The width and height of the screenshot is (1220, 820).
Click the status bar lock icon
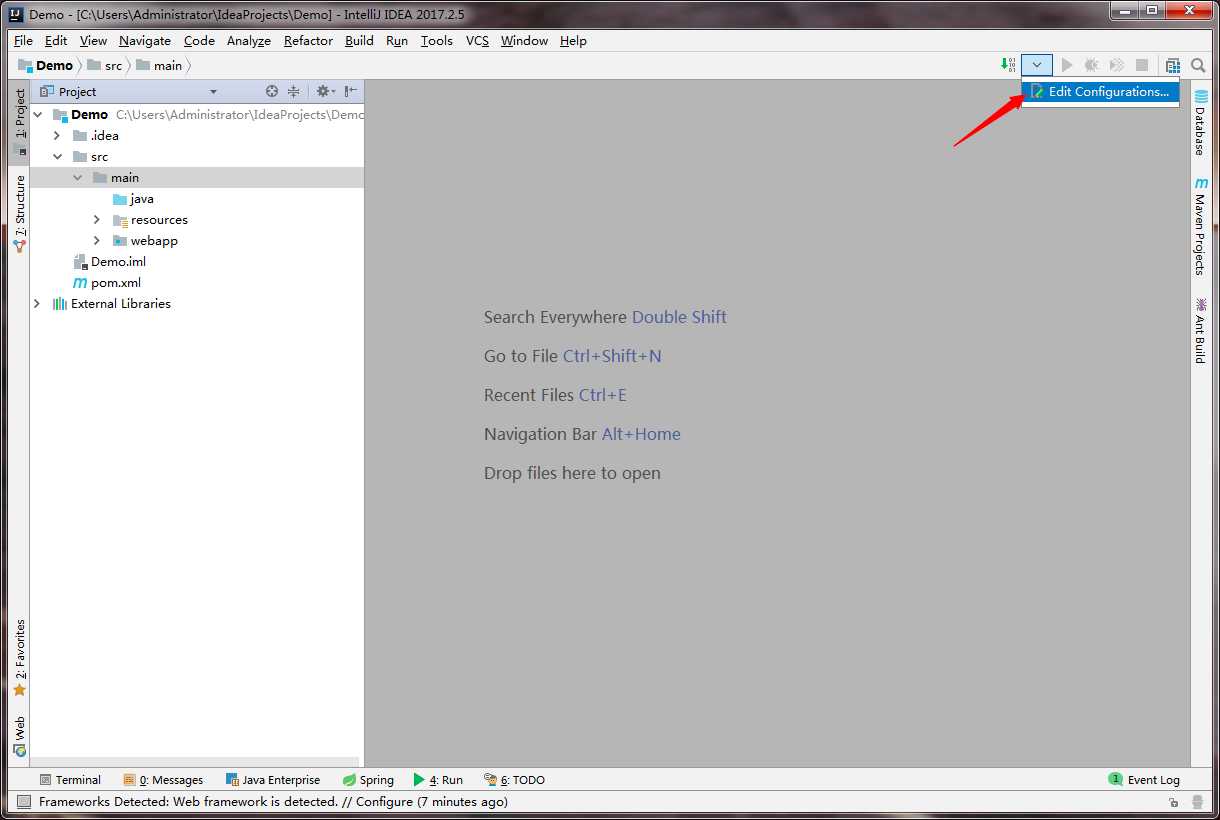(x=1174, y=802)
